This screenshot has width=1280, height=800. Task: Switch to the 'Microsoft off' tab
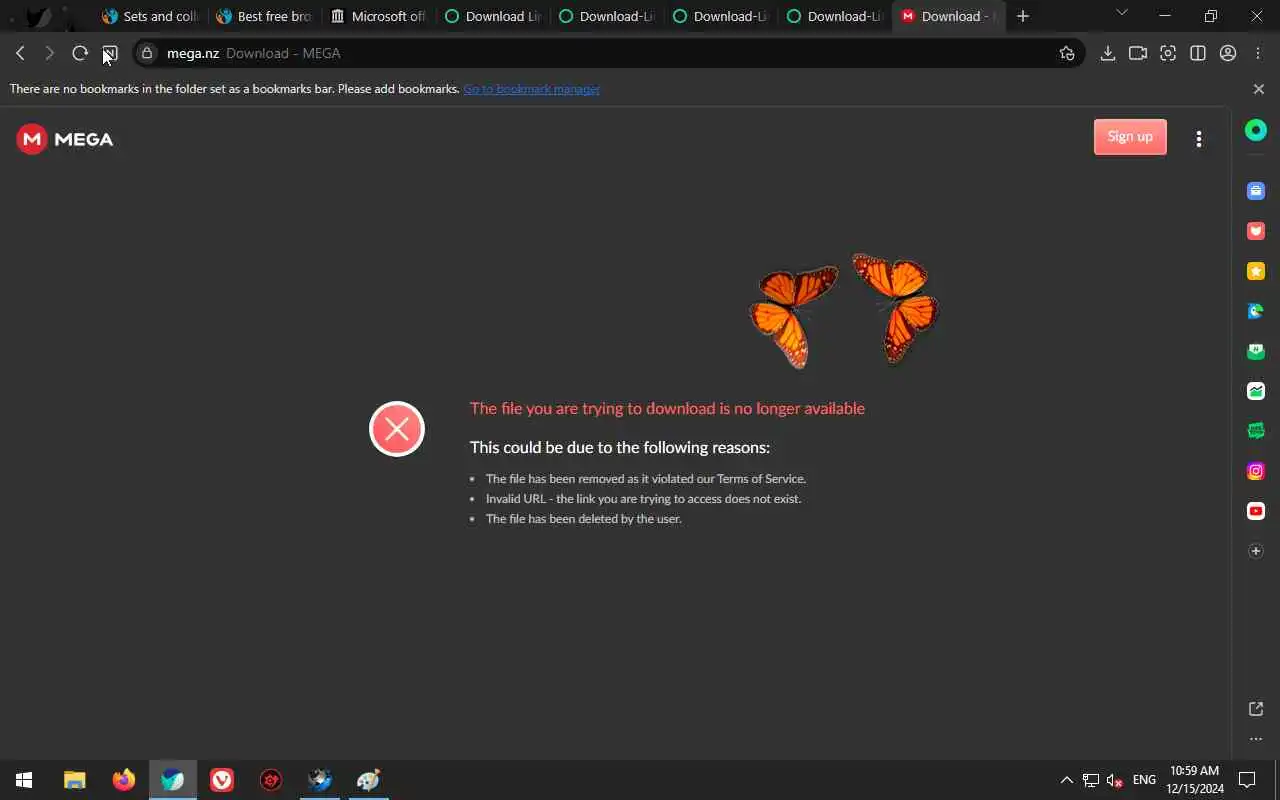click(x=378, y=16)
